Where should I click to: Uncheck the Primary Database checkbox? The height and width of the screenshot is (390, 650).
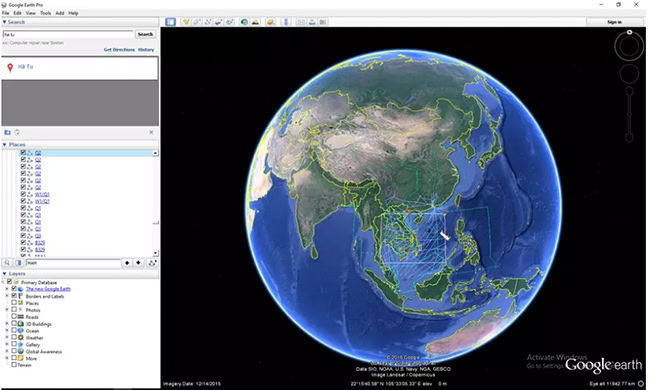[10, 282]
